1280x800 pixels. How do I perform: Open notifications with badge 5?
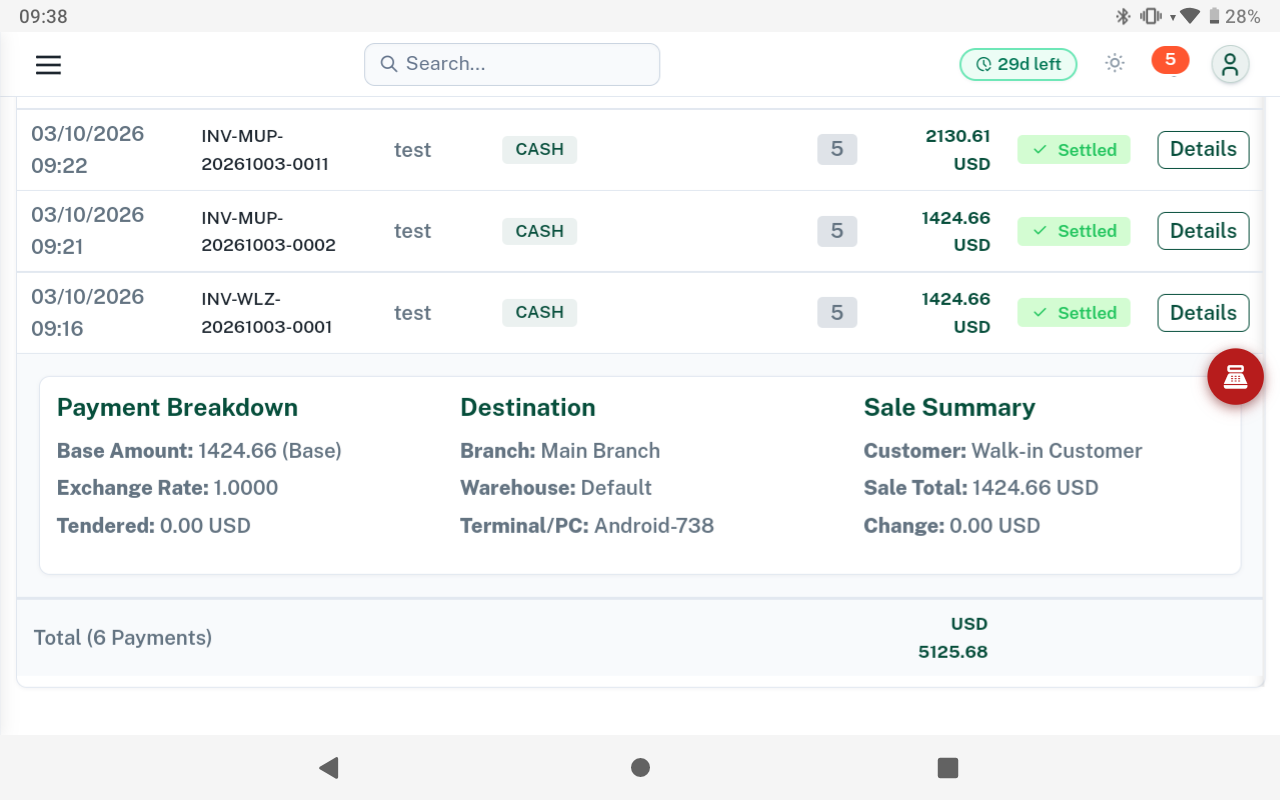pyautogui.click(x=1170, y=61)
